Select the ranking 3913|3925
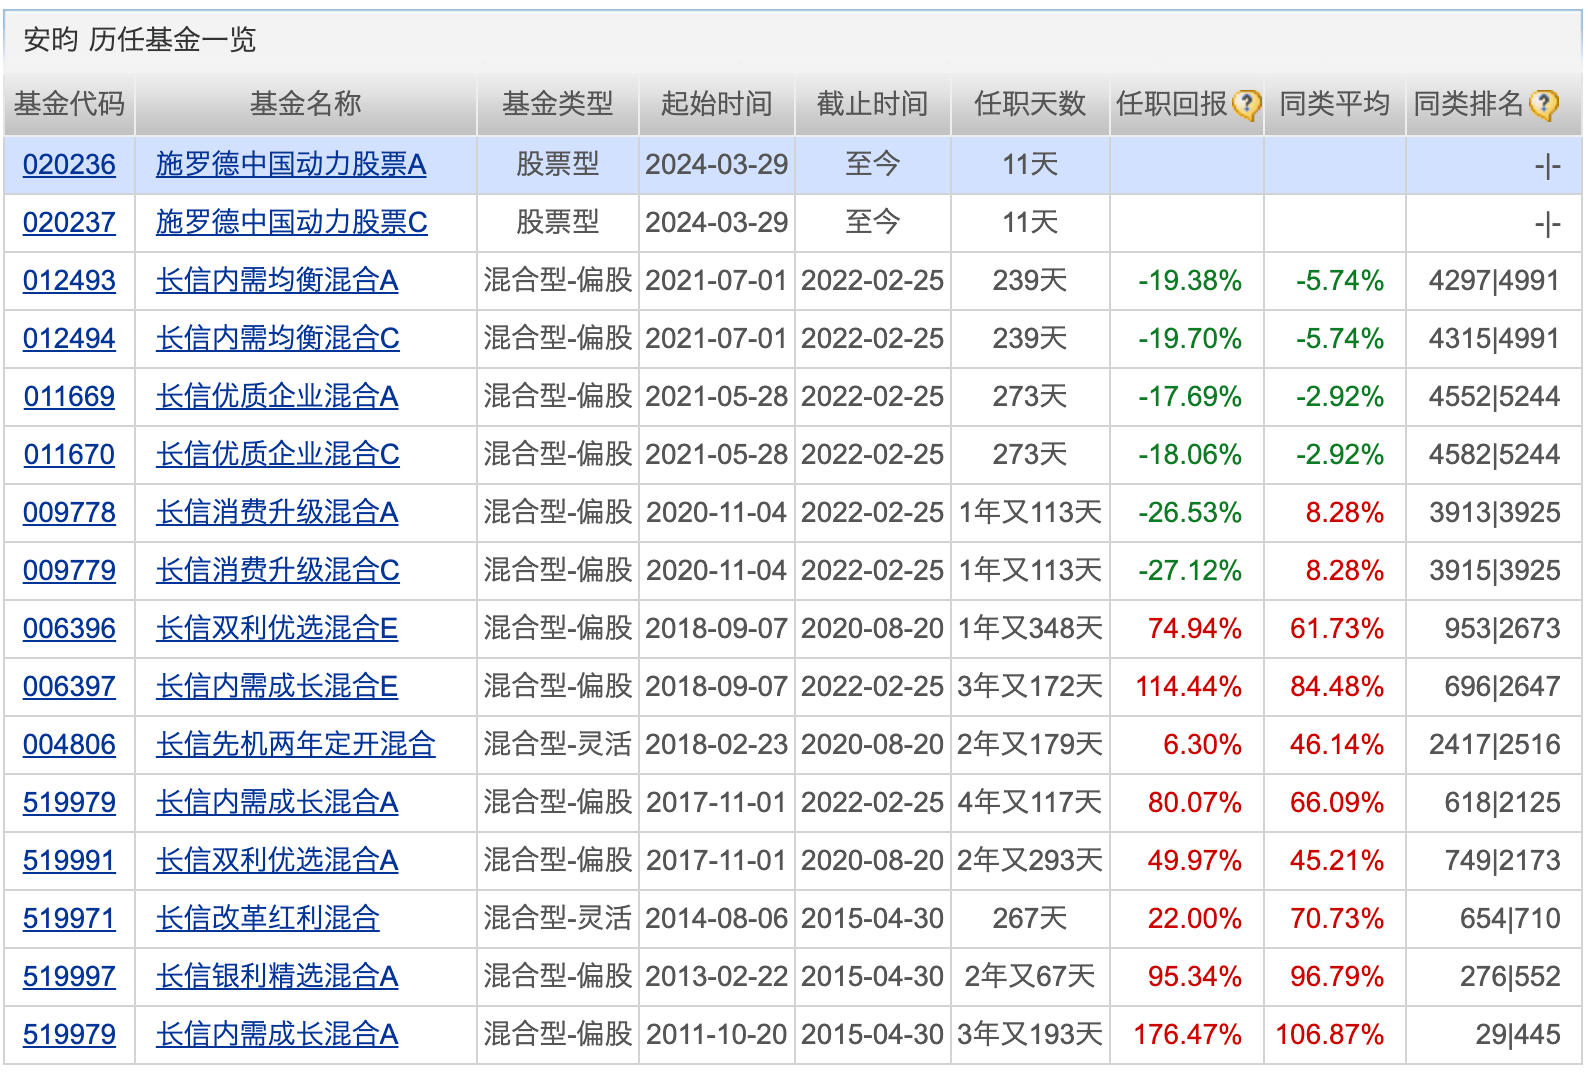The image size is (1588, 1072). [1495, 513]
